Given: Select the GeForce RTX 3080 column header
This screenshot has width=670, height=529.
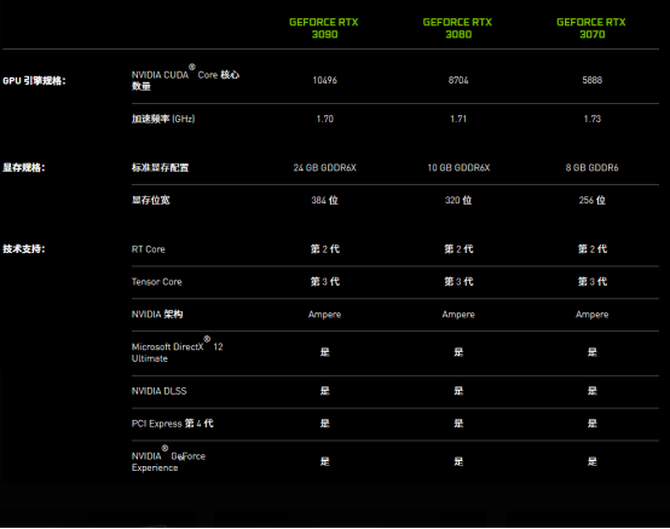Looking at the screenshot, I should coord(457,27).
